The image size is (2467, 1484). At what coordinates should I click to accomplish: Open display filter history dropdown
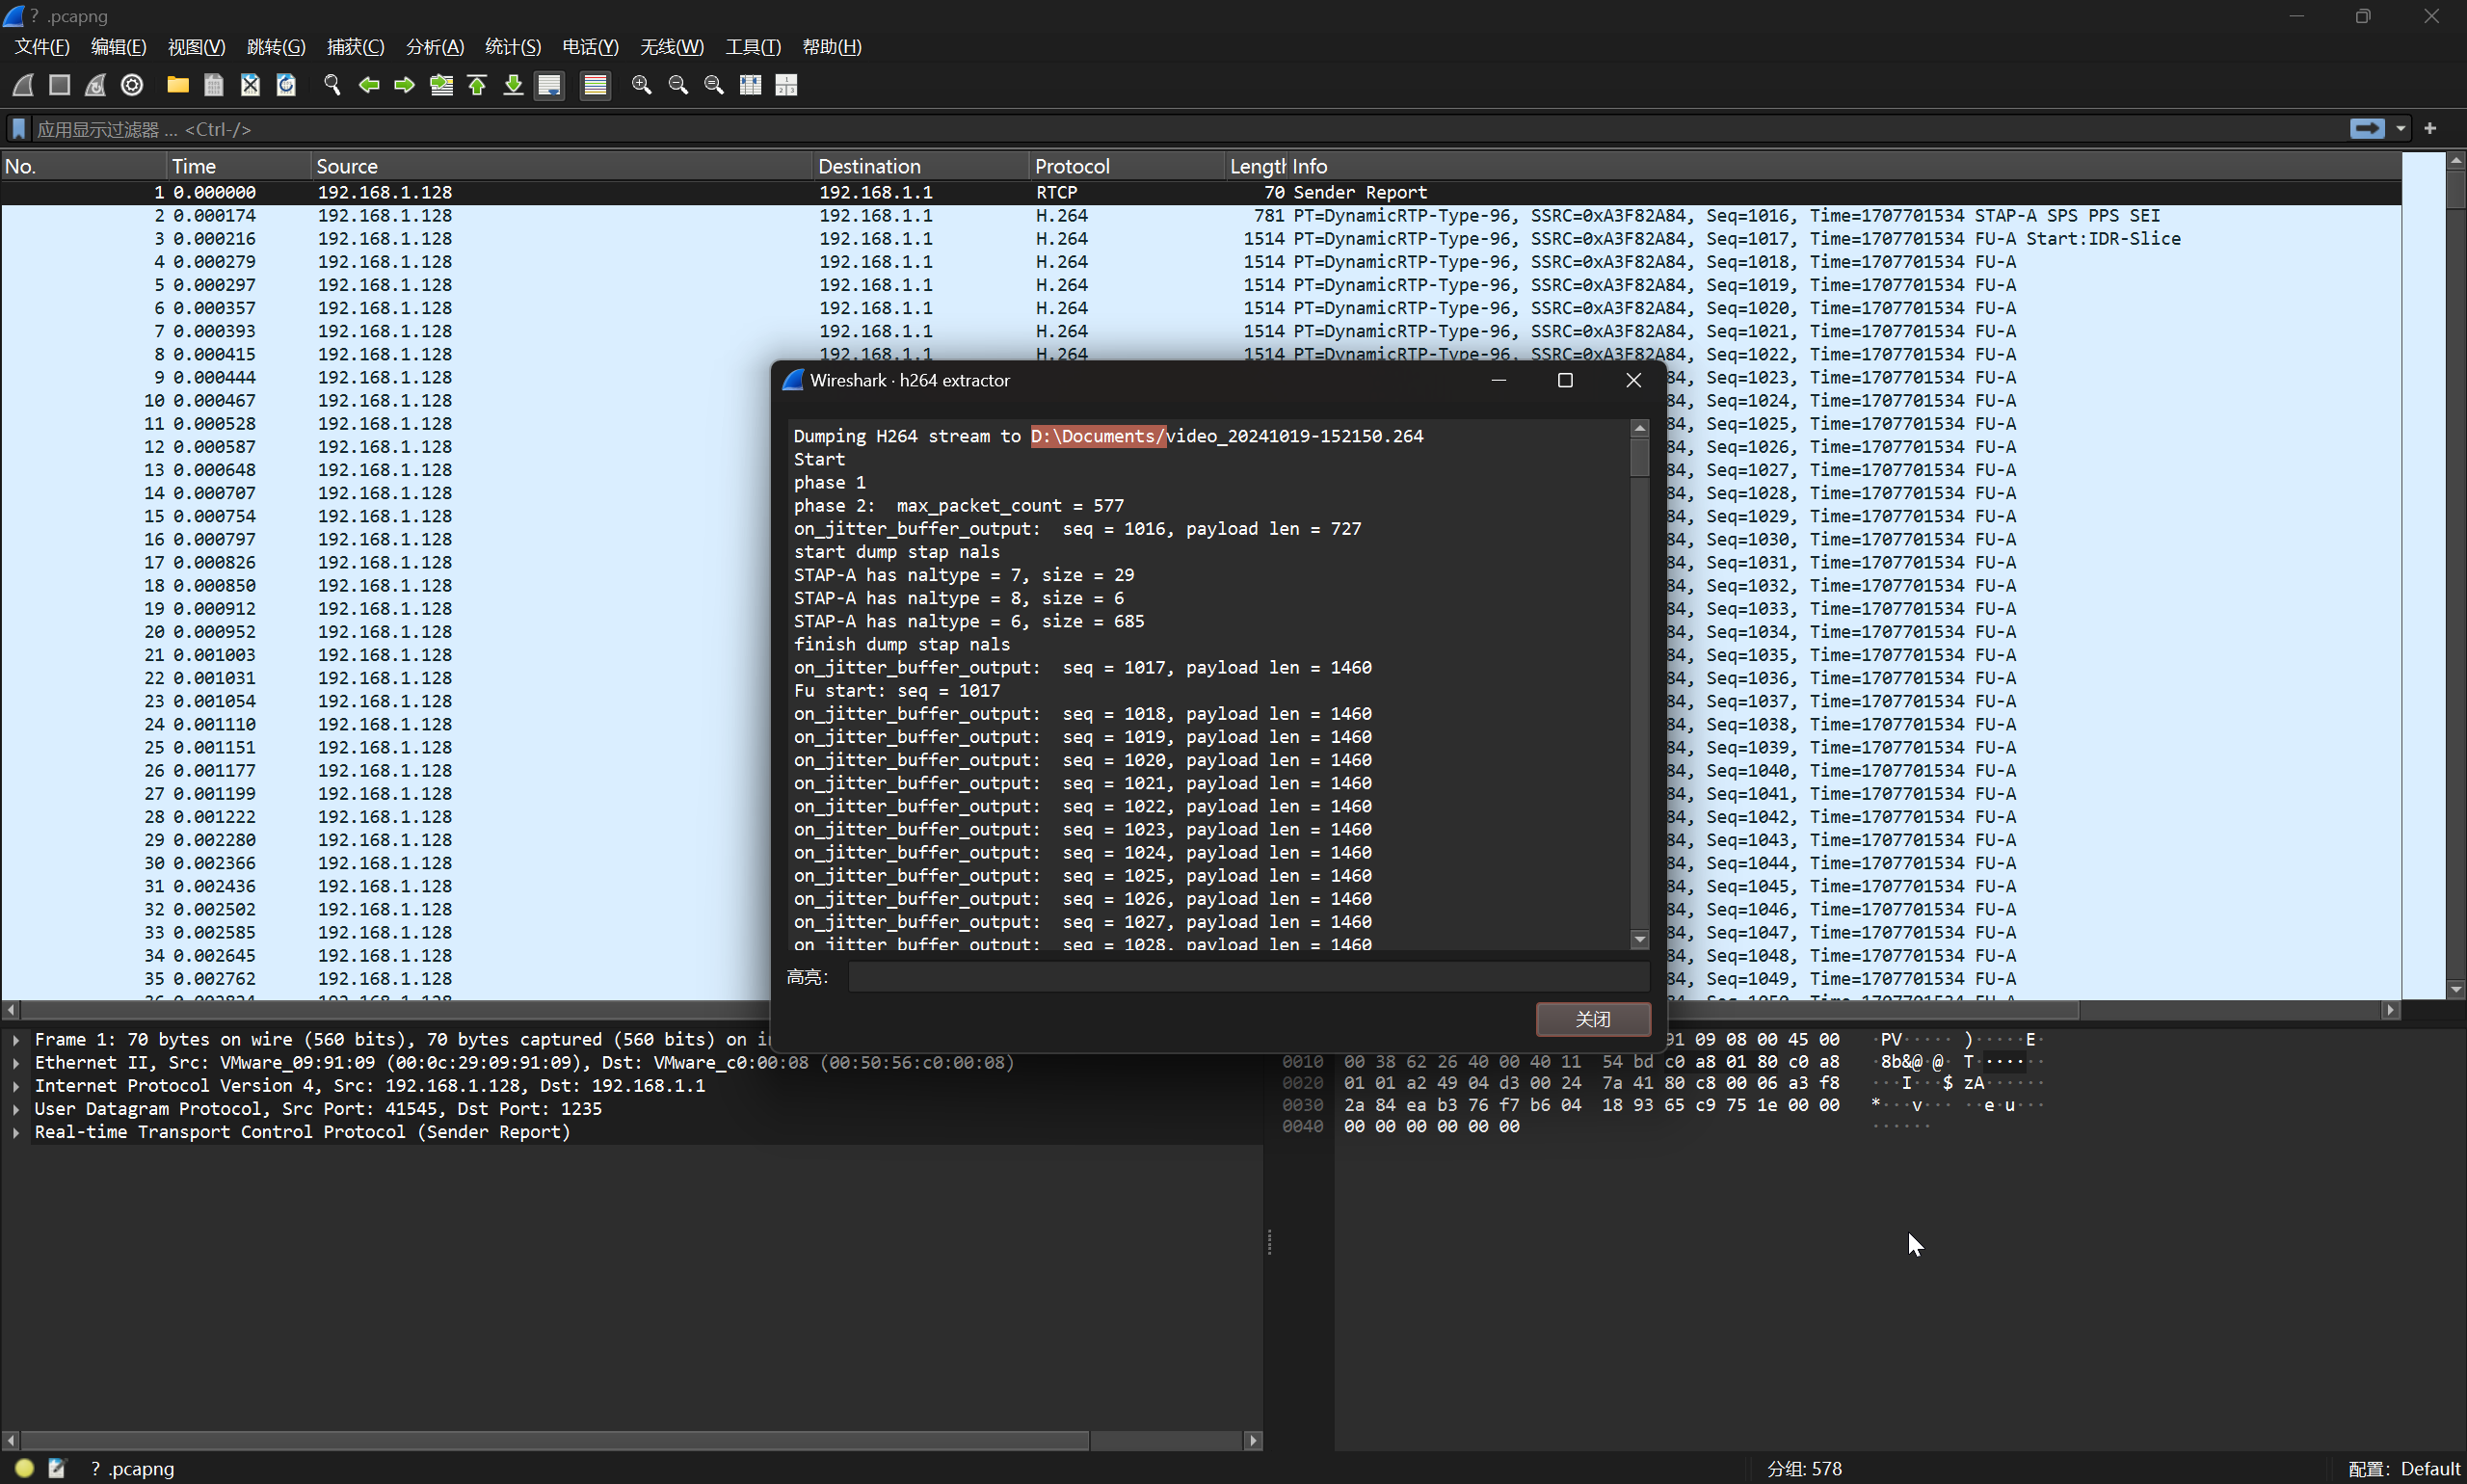pyautogui.click(x=2401, y=128)
